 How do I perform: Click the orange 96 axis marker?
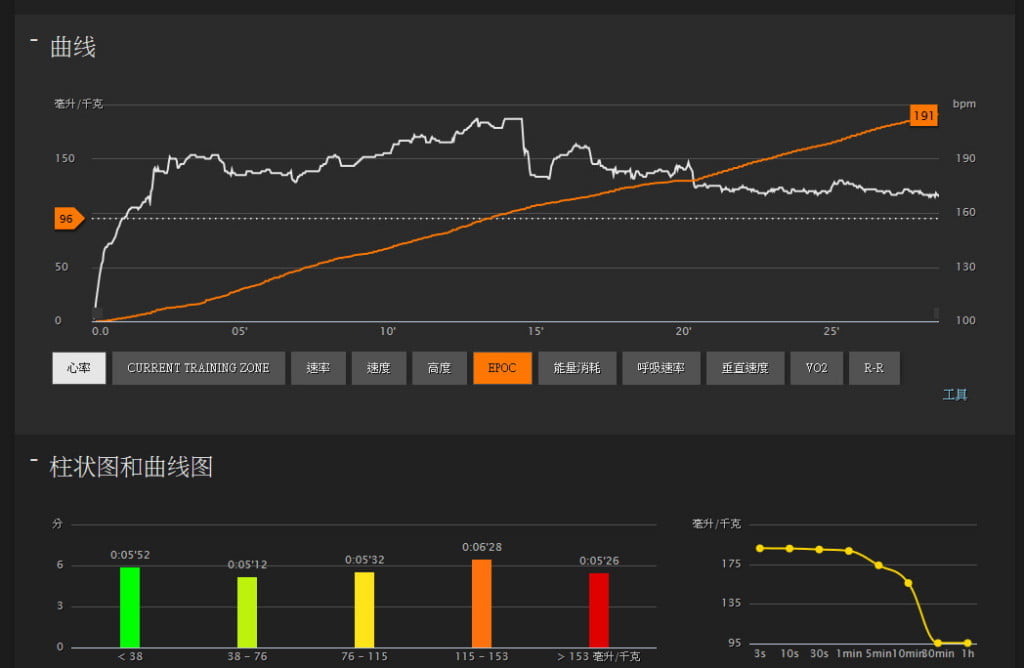coord(67,219)
